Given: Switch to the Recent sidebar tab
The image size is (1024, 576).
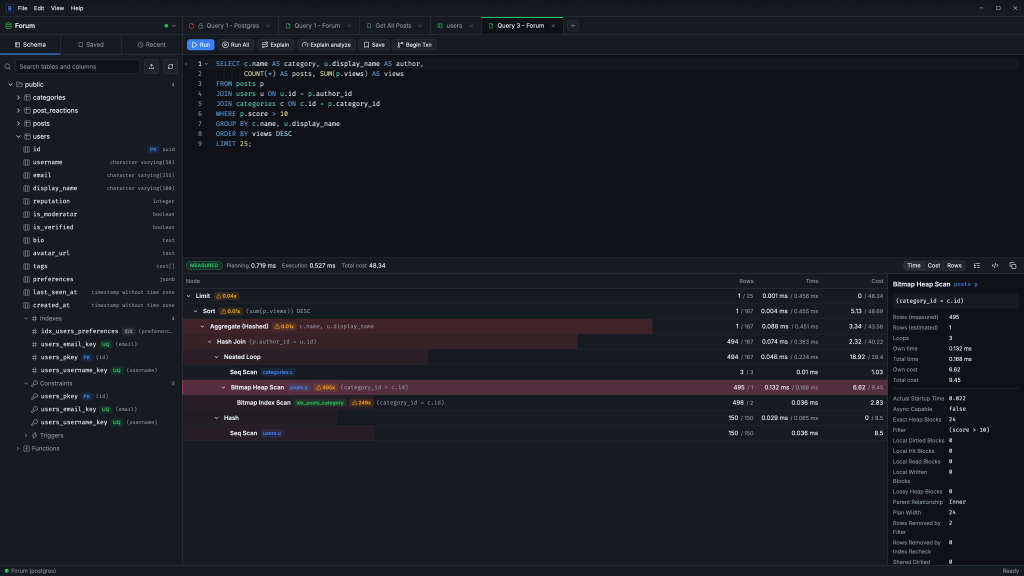Looking at the screenshot, I should pyautogui.click(x=152, y=45).
